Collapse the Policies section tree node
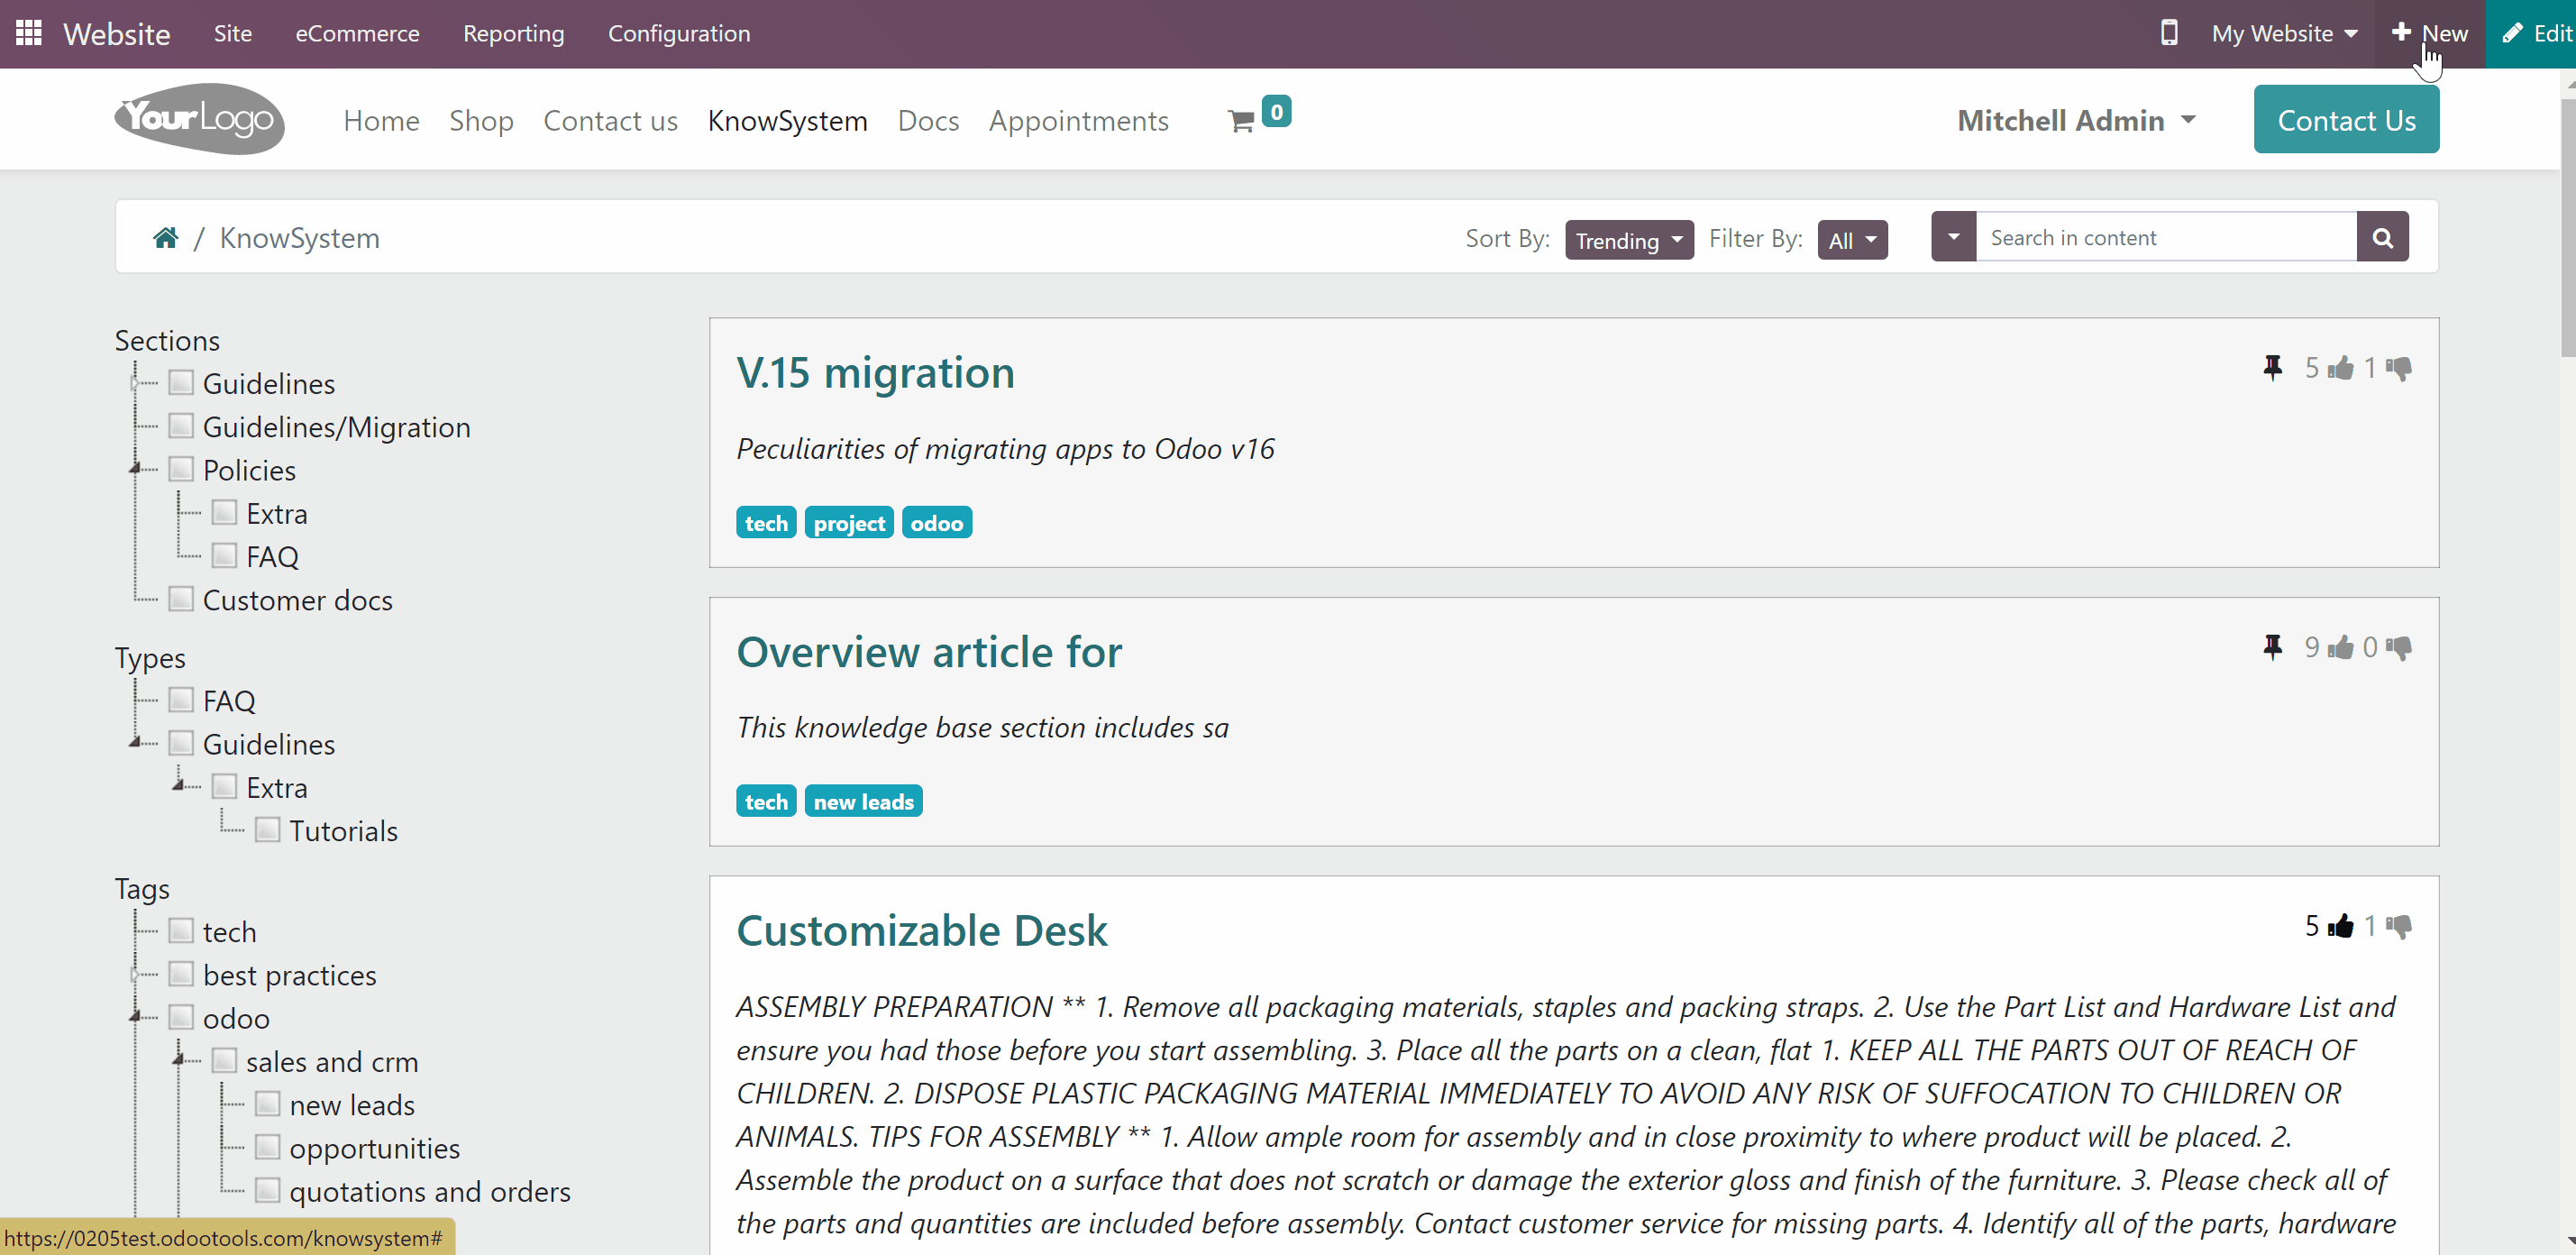The height and width of the screenshot is (1255, 2576). click(135, 468)
